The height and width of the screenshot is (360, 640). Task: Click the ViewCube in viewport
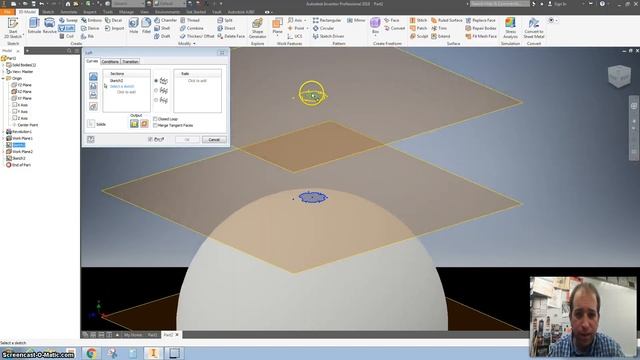tap(619, 76)
